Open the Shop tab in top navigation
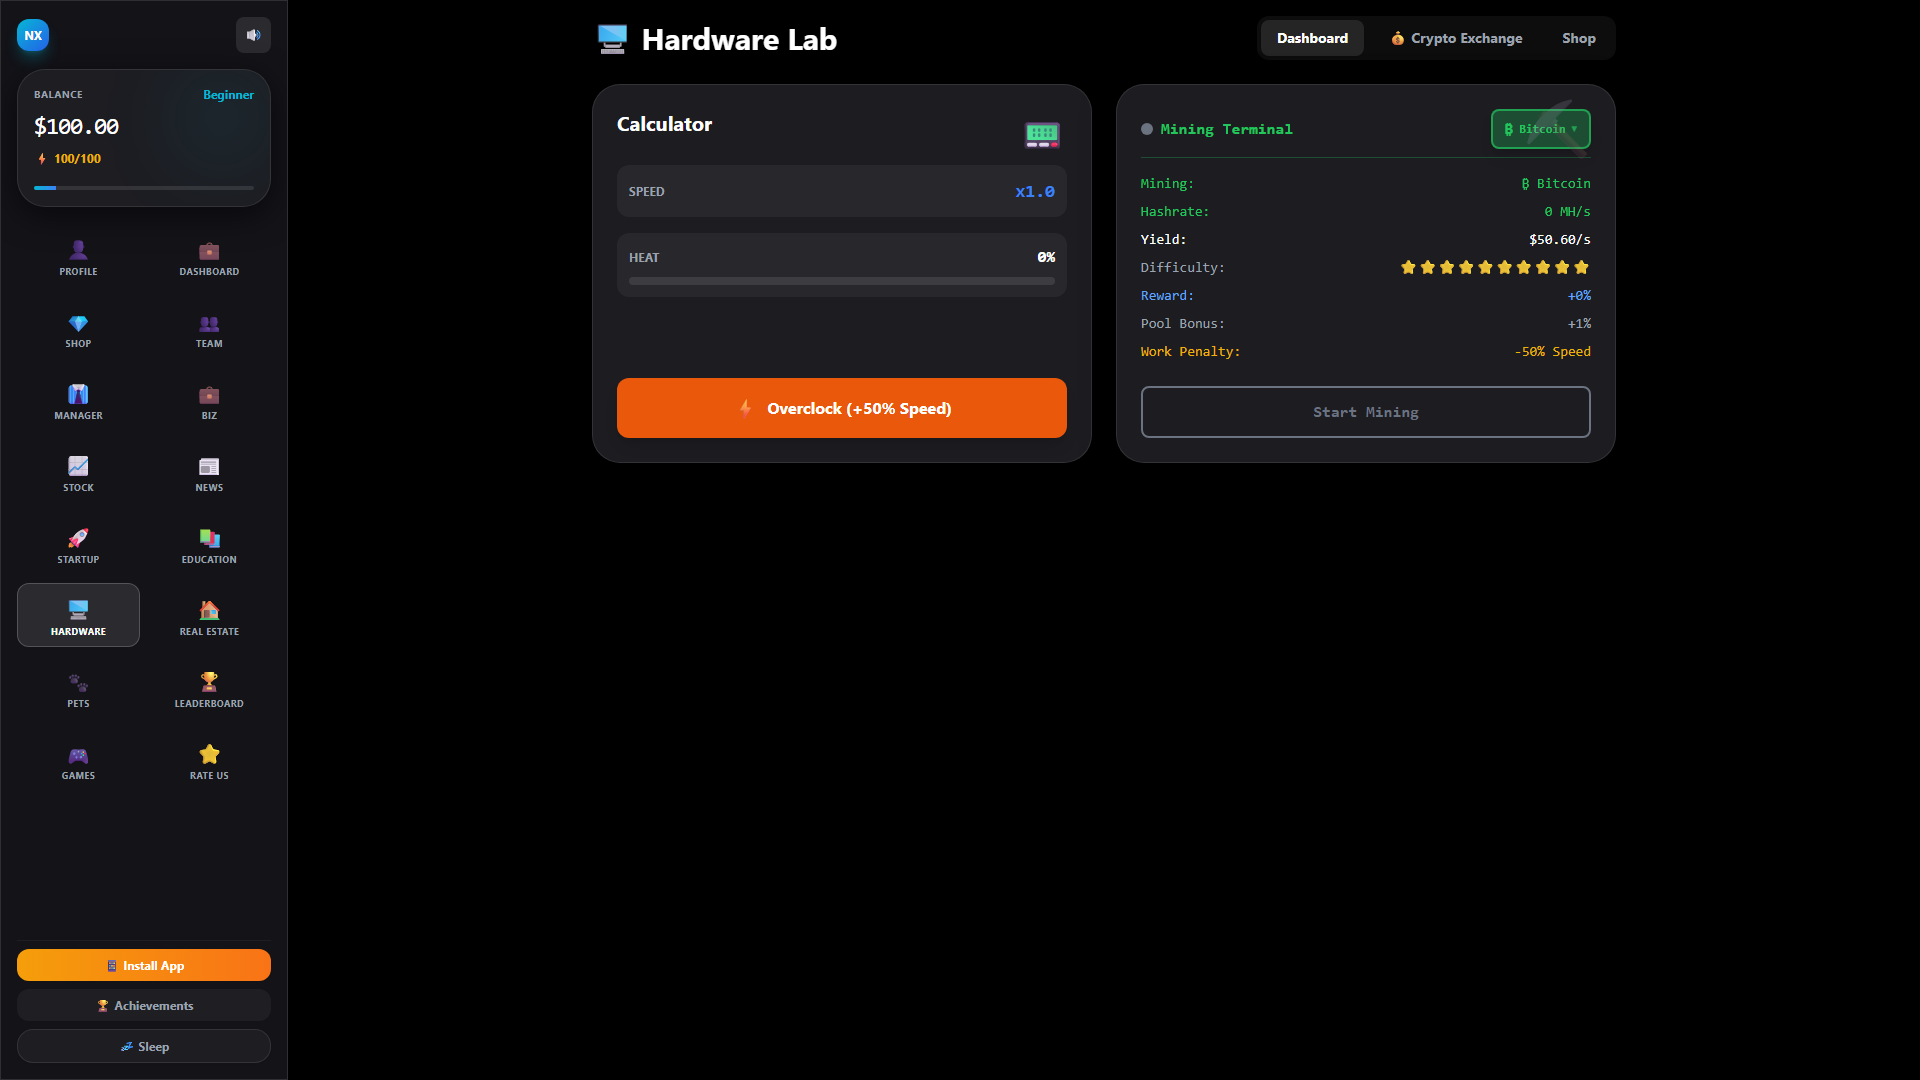The width and height of the screenshot is (1920, 1080). [x=1578, y=38]
